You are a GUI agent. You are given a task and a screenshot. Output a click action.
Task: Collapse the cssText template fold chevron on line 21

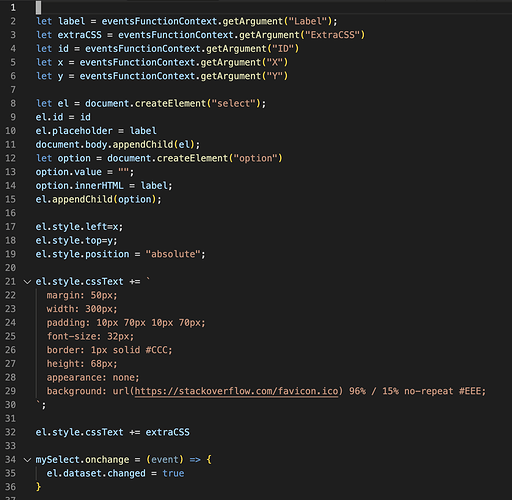(27, 282)
